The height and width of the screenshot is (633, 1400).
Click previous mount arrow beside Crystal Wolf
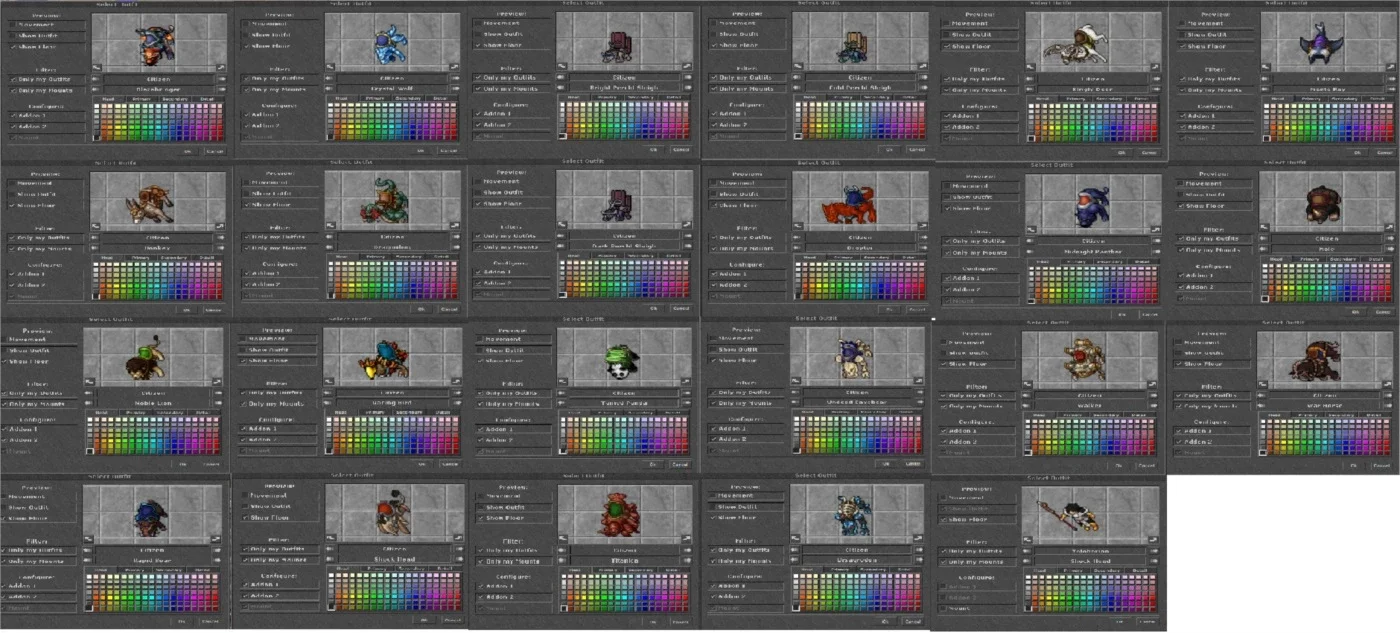[330, 89]
